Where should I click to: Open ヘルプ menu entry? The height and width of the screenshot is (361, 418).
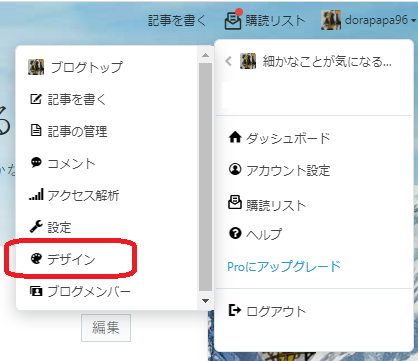click(x=264, y=234)
